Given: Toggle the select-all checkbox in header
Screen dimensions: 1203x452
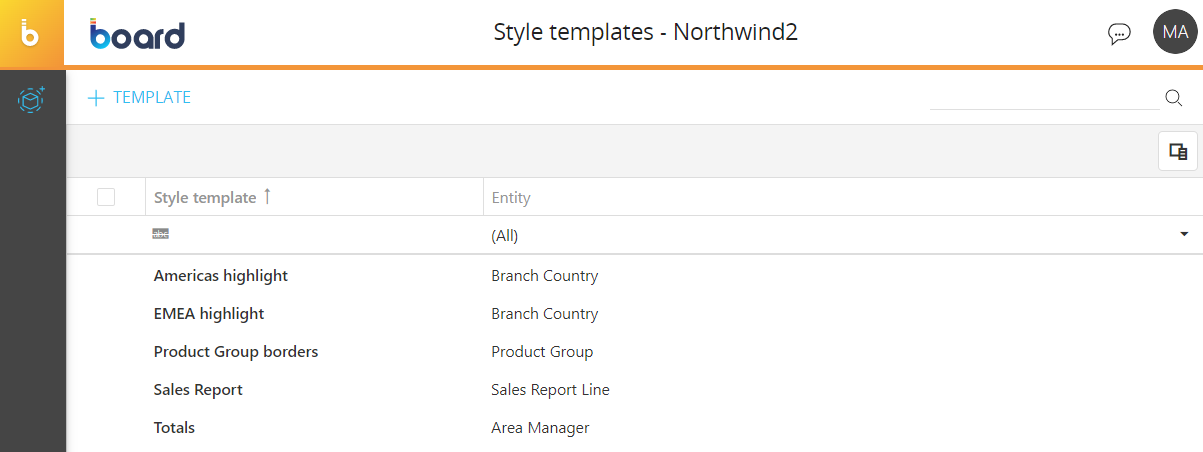Looking at the screenshot, I should [106, 197].
